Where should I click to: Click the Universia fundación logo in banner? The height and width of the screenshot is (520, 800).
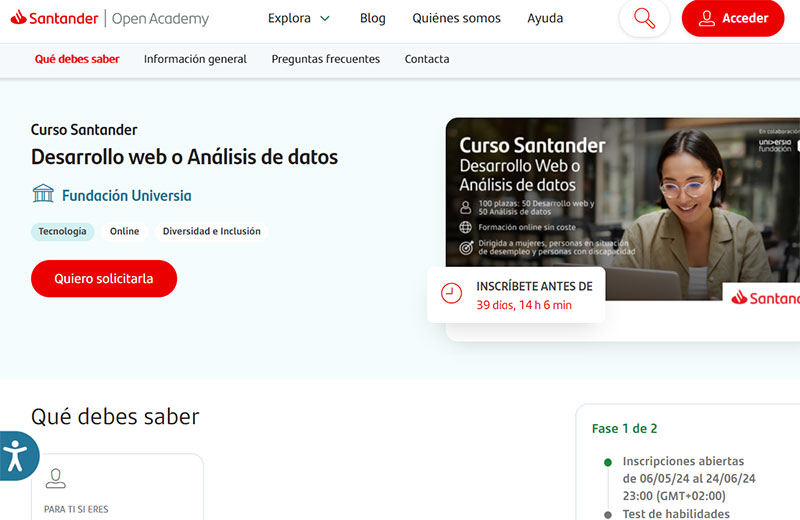[x=774, y=145]
